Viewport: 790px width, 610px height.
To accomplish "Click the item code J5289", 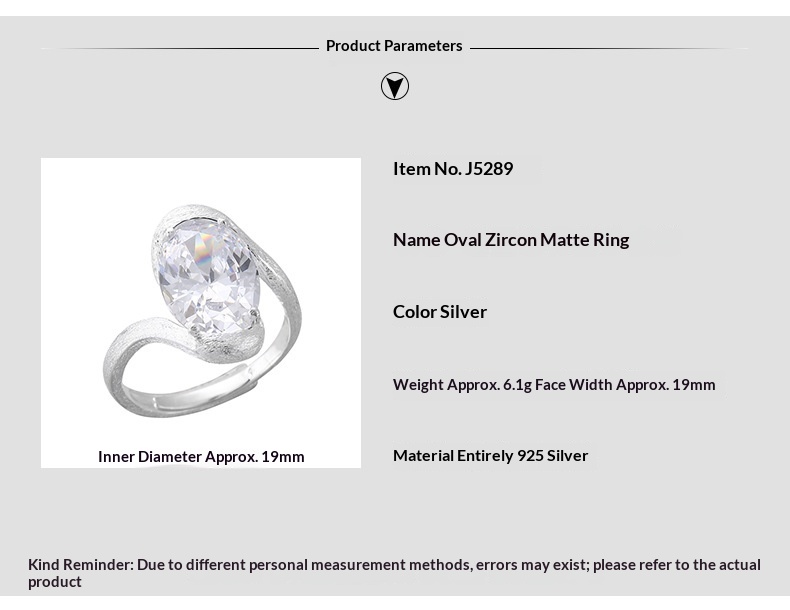I will pos(489,168).
